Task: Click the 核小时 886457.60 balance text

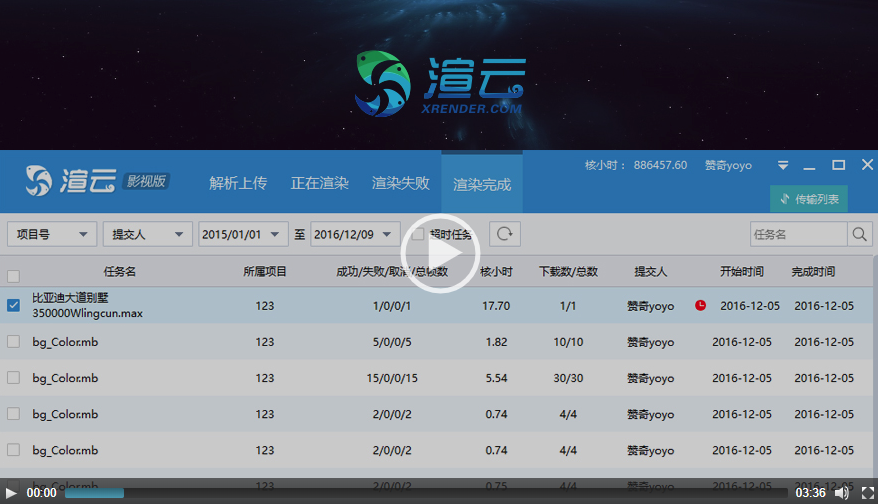Action: (636, 165)
